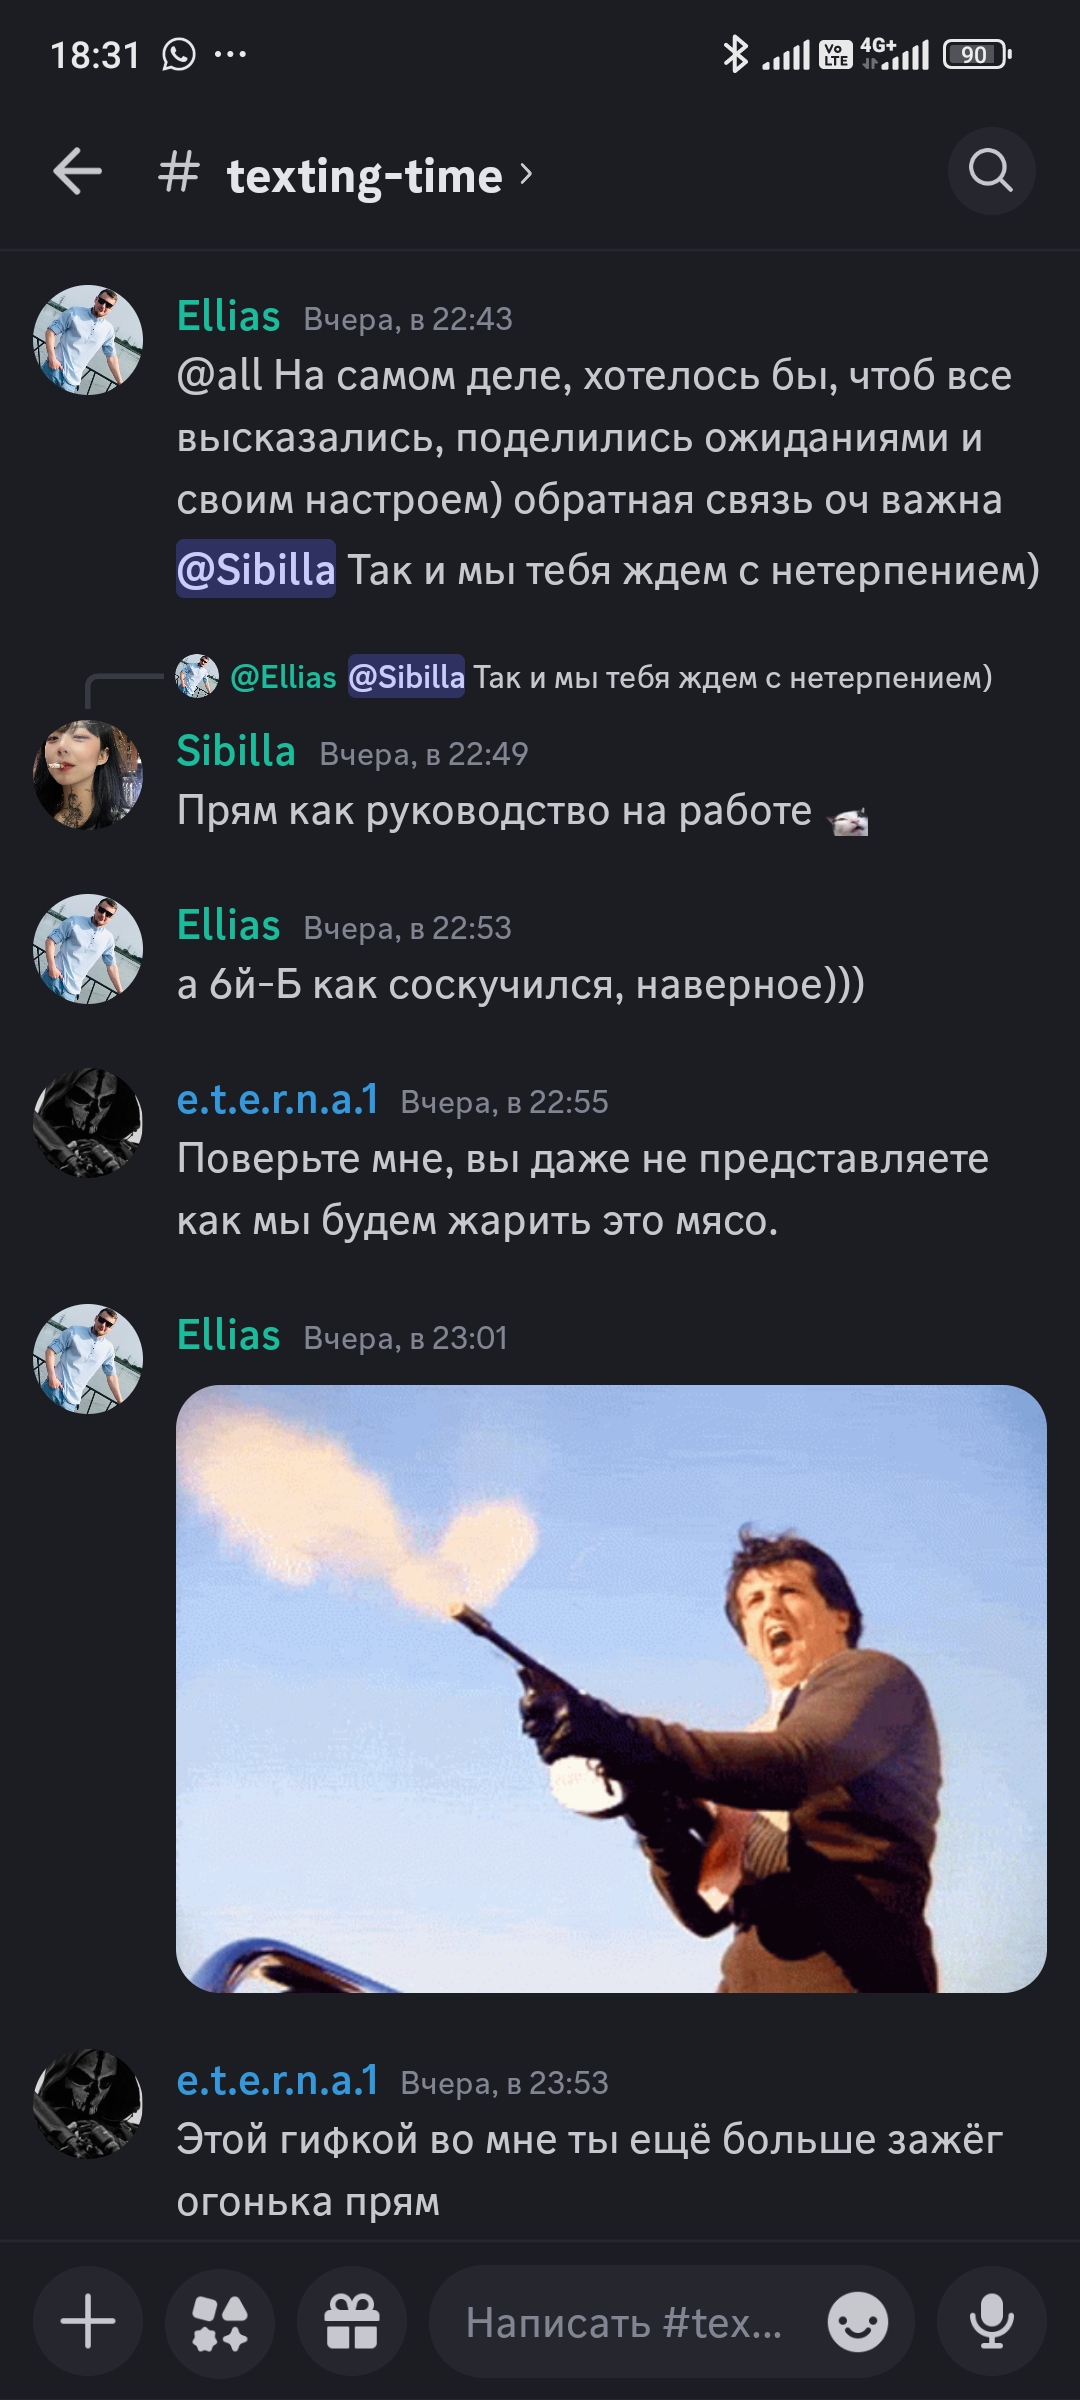Tap Sibilla's profile picture

click(88, 775)
